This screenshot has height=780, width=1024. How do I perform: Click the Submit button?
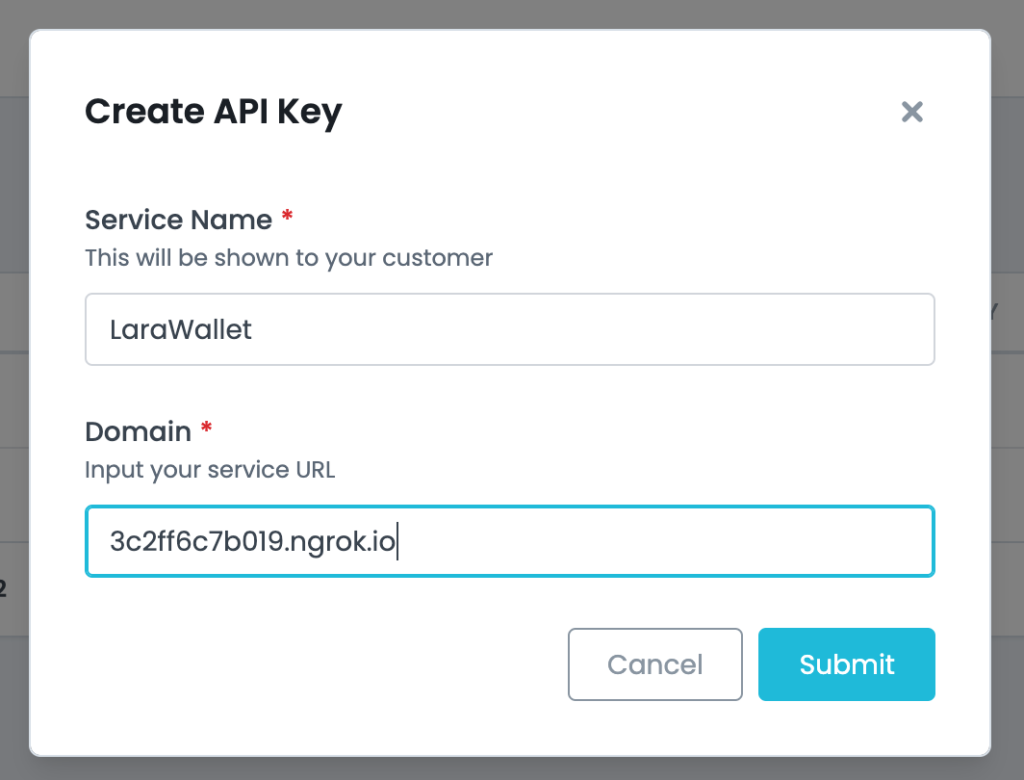[x=846, y=664]
